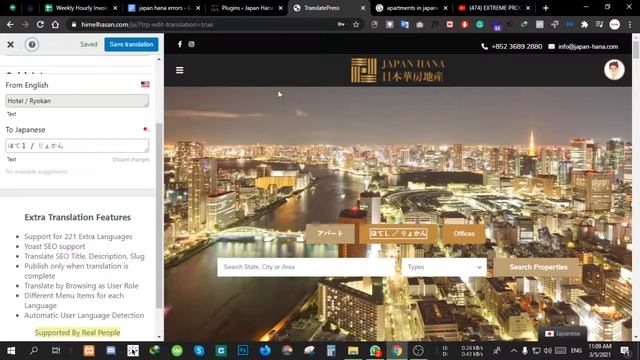Open Skype from the taskbar
This screenshot has width=640, height=360.
click(199, 351)
